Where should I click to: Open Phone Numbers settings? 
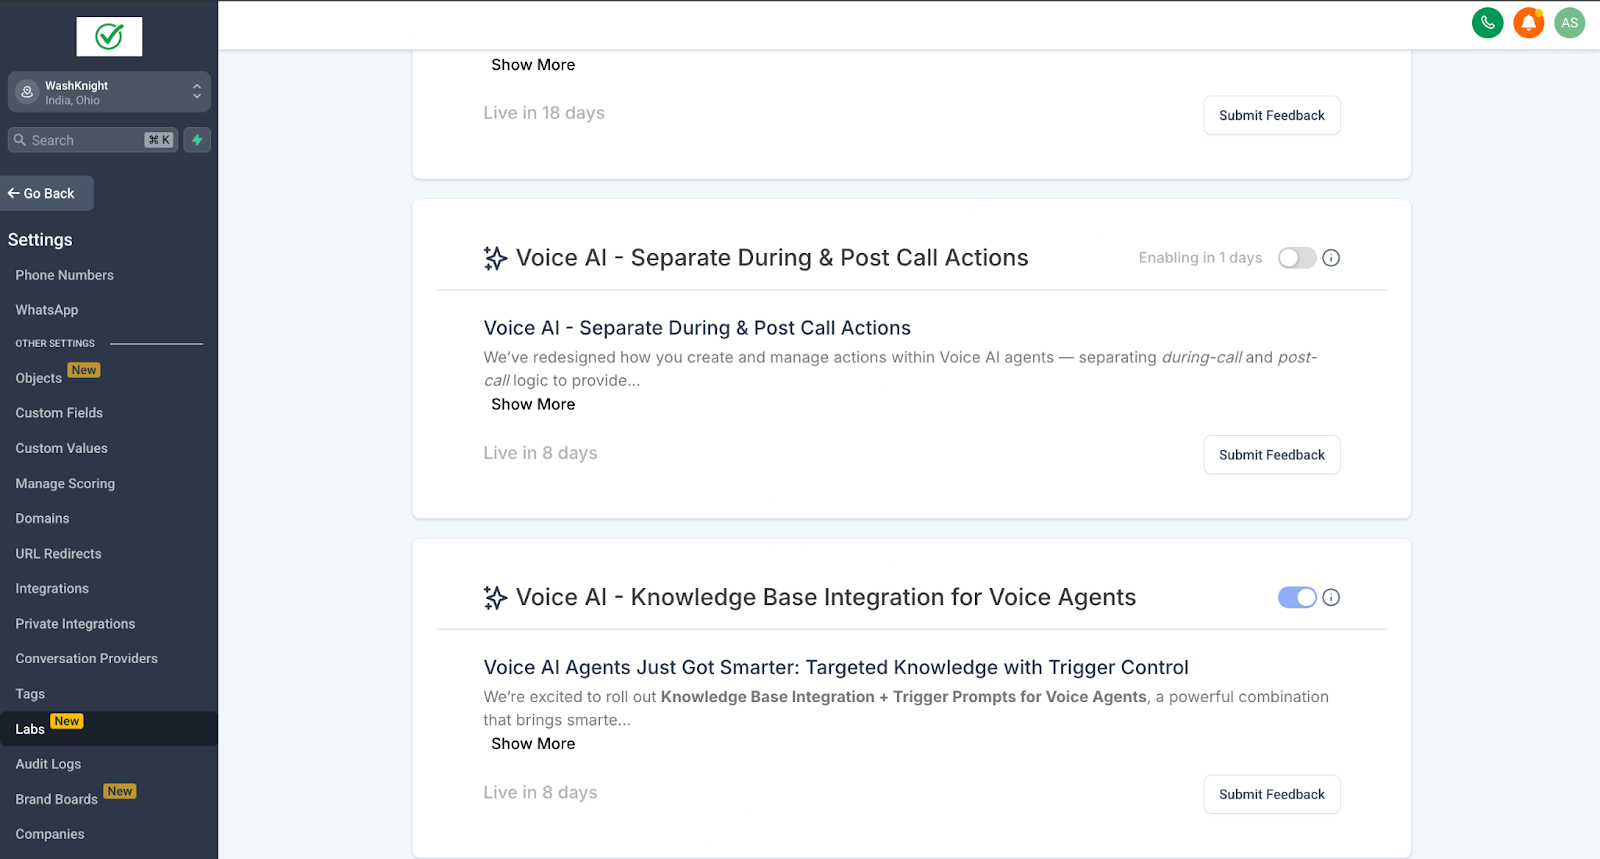pyautogui.click(x=64, y=275)
